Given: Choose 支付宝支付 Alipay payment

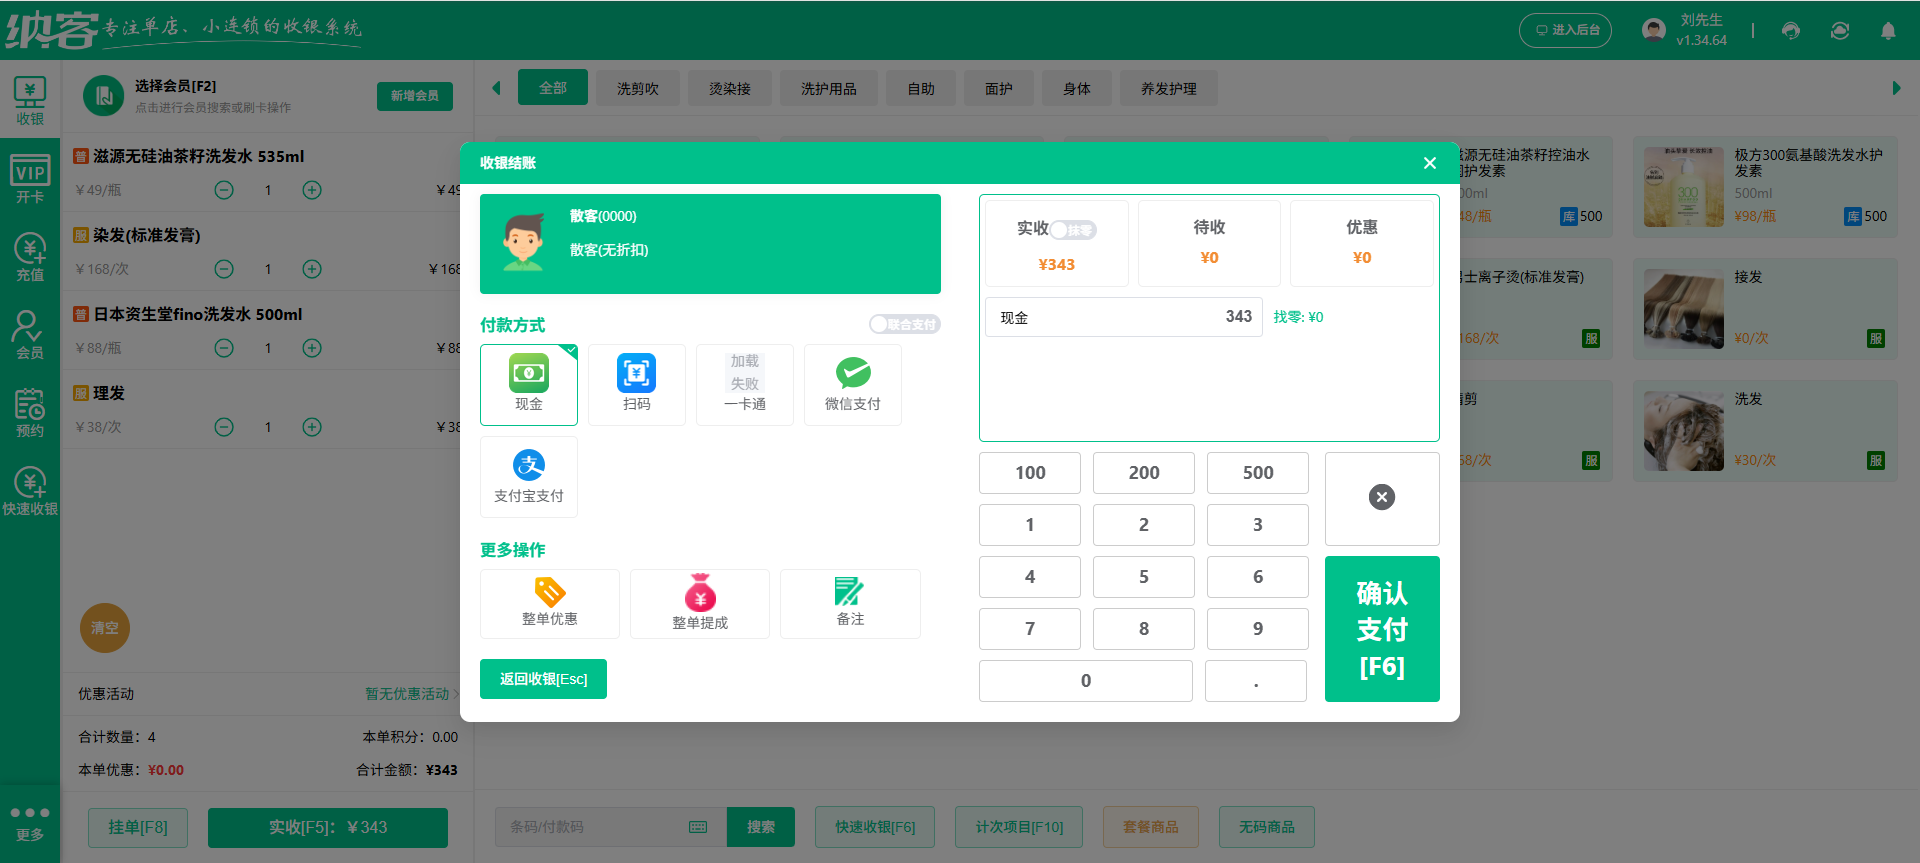Looking at the screenshot, I should coord(529,477).
